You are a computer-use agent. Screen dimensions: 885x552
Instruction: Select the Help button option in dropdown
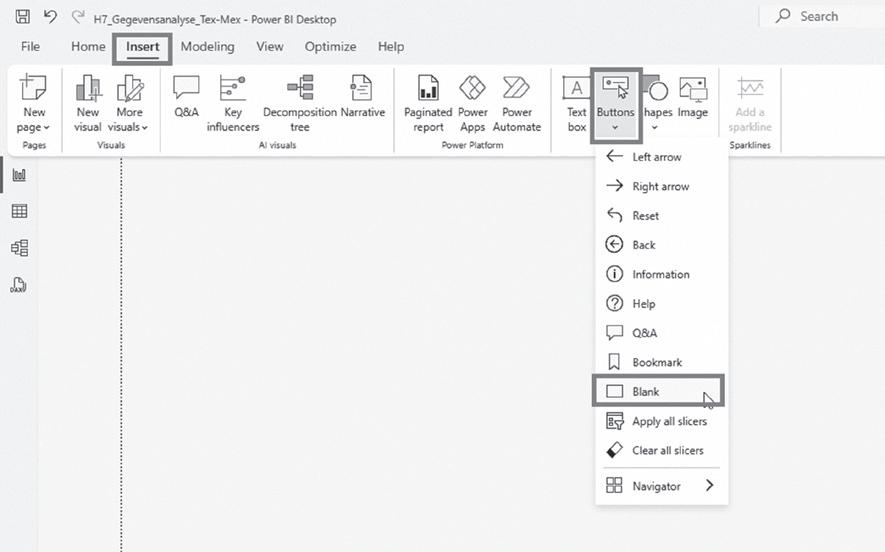tap(661, 304)
